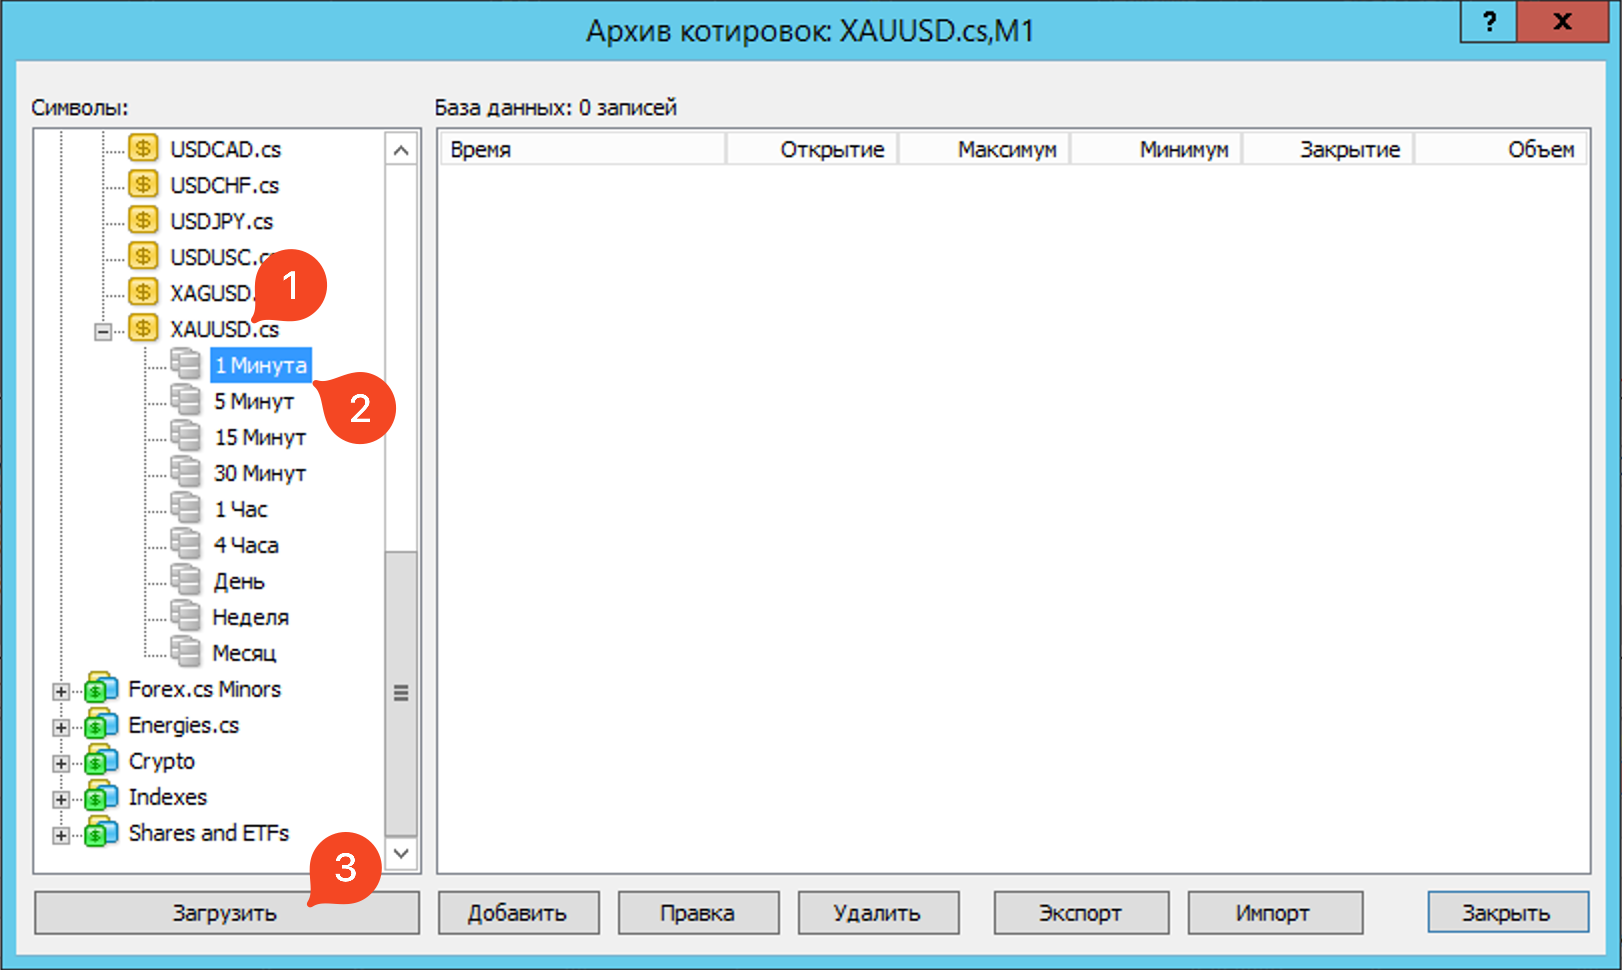Click the database icon beside Месяц

[x=185, y=652]
